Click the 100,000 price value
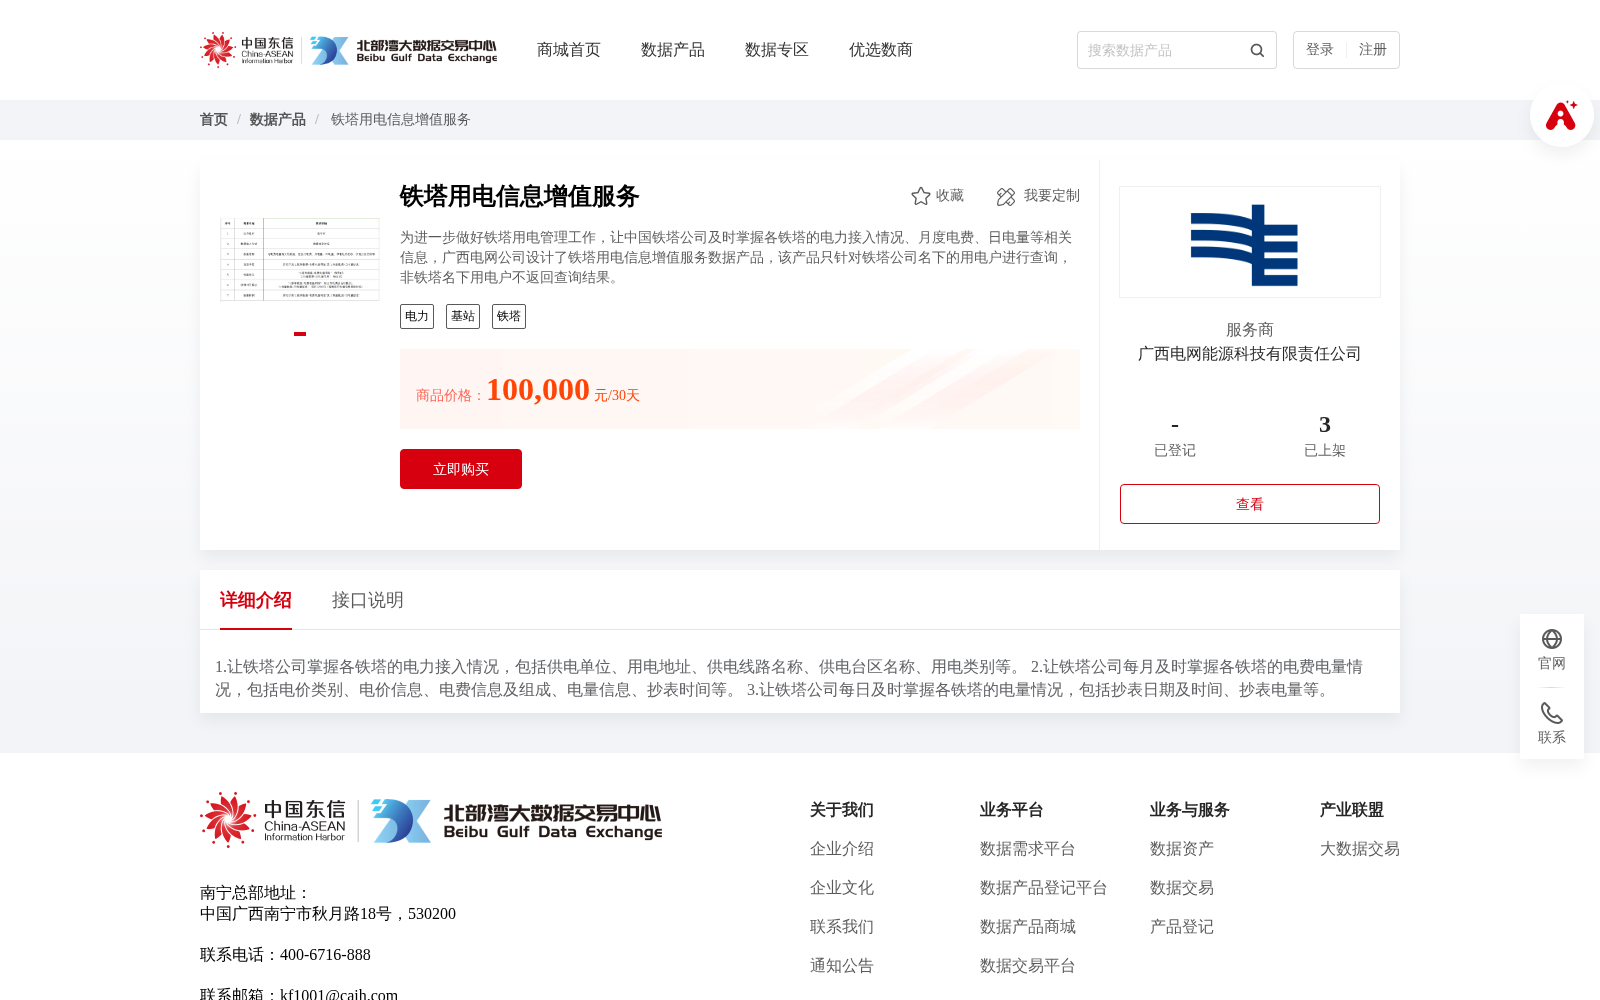 pyautogui.click(x=538, y=390)
